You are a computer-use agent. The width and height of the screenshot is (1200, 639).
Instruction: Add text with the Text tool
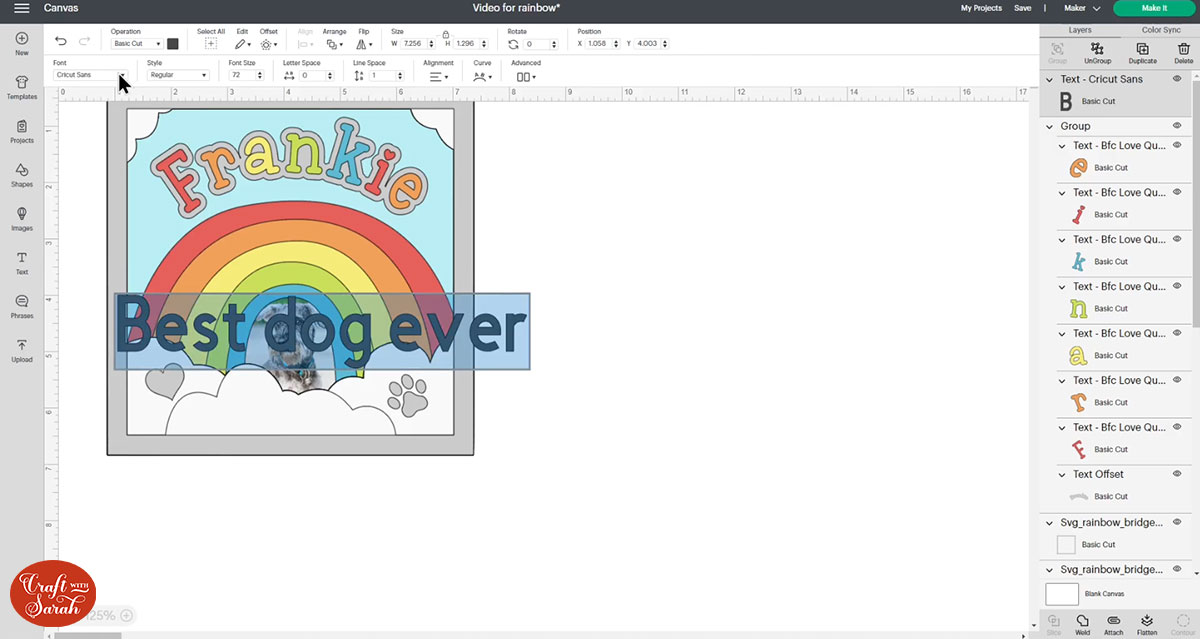click(21, 262)
